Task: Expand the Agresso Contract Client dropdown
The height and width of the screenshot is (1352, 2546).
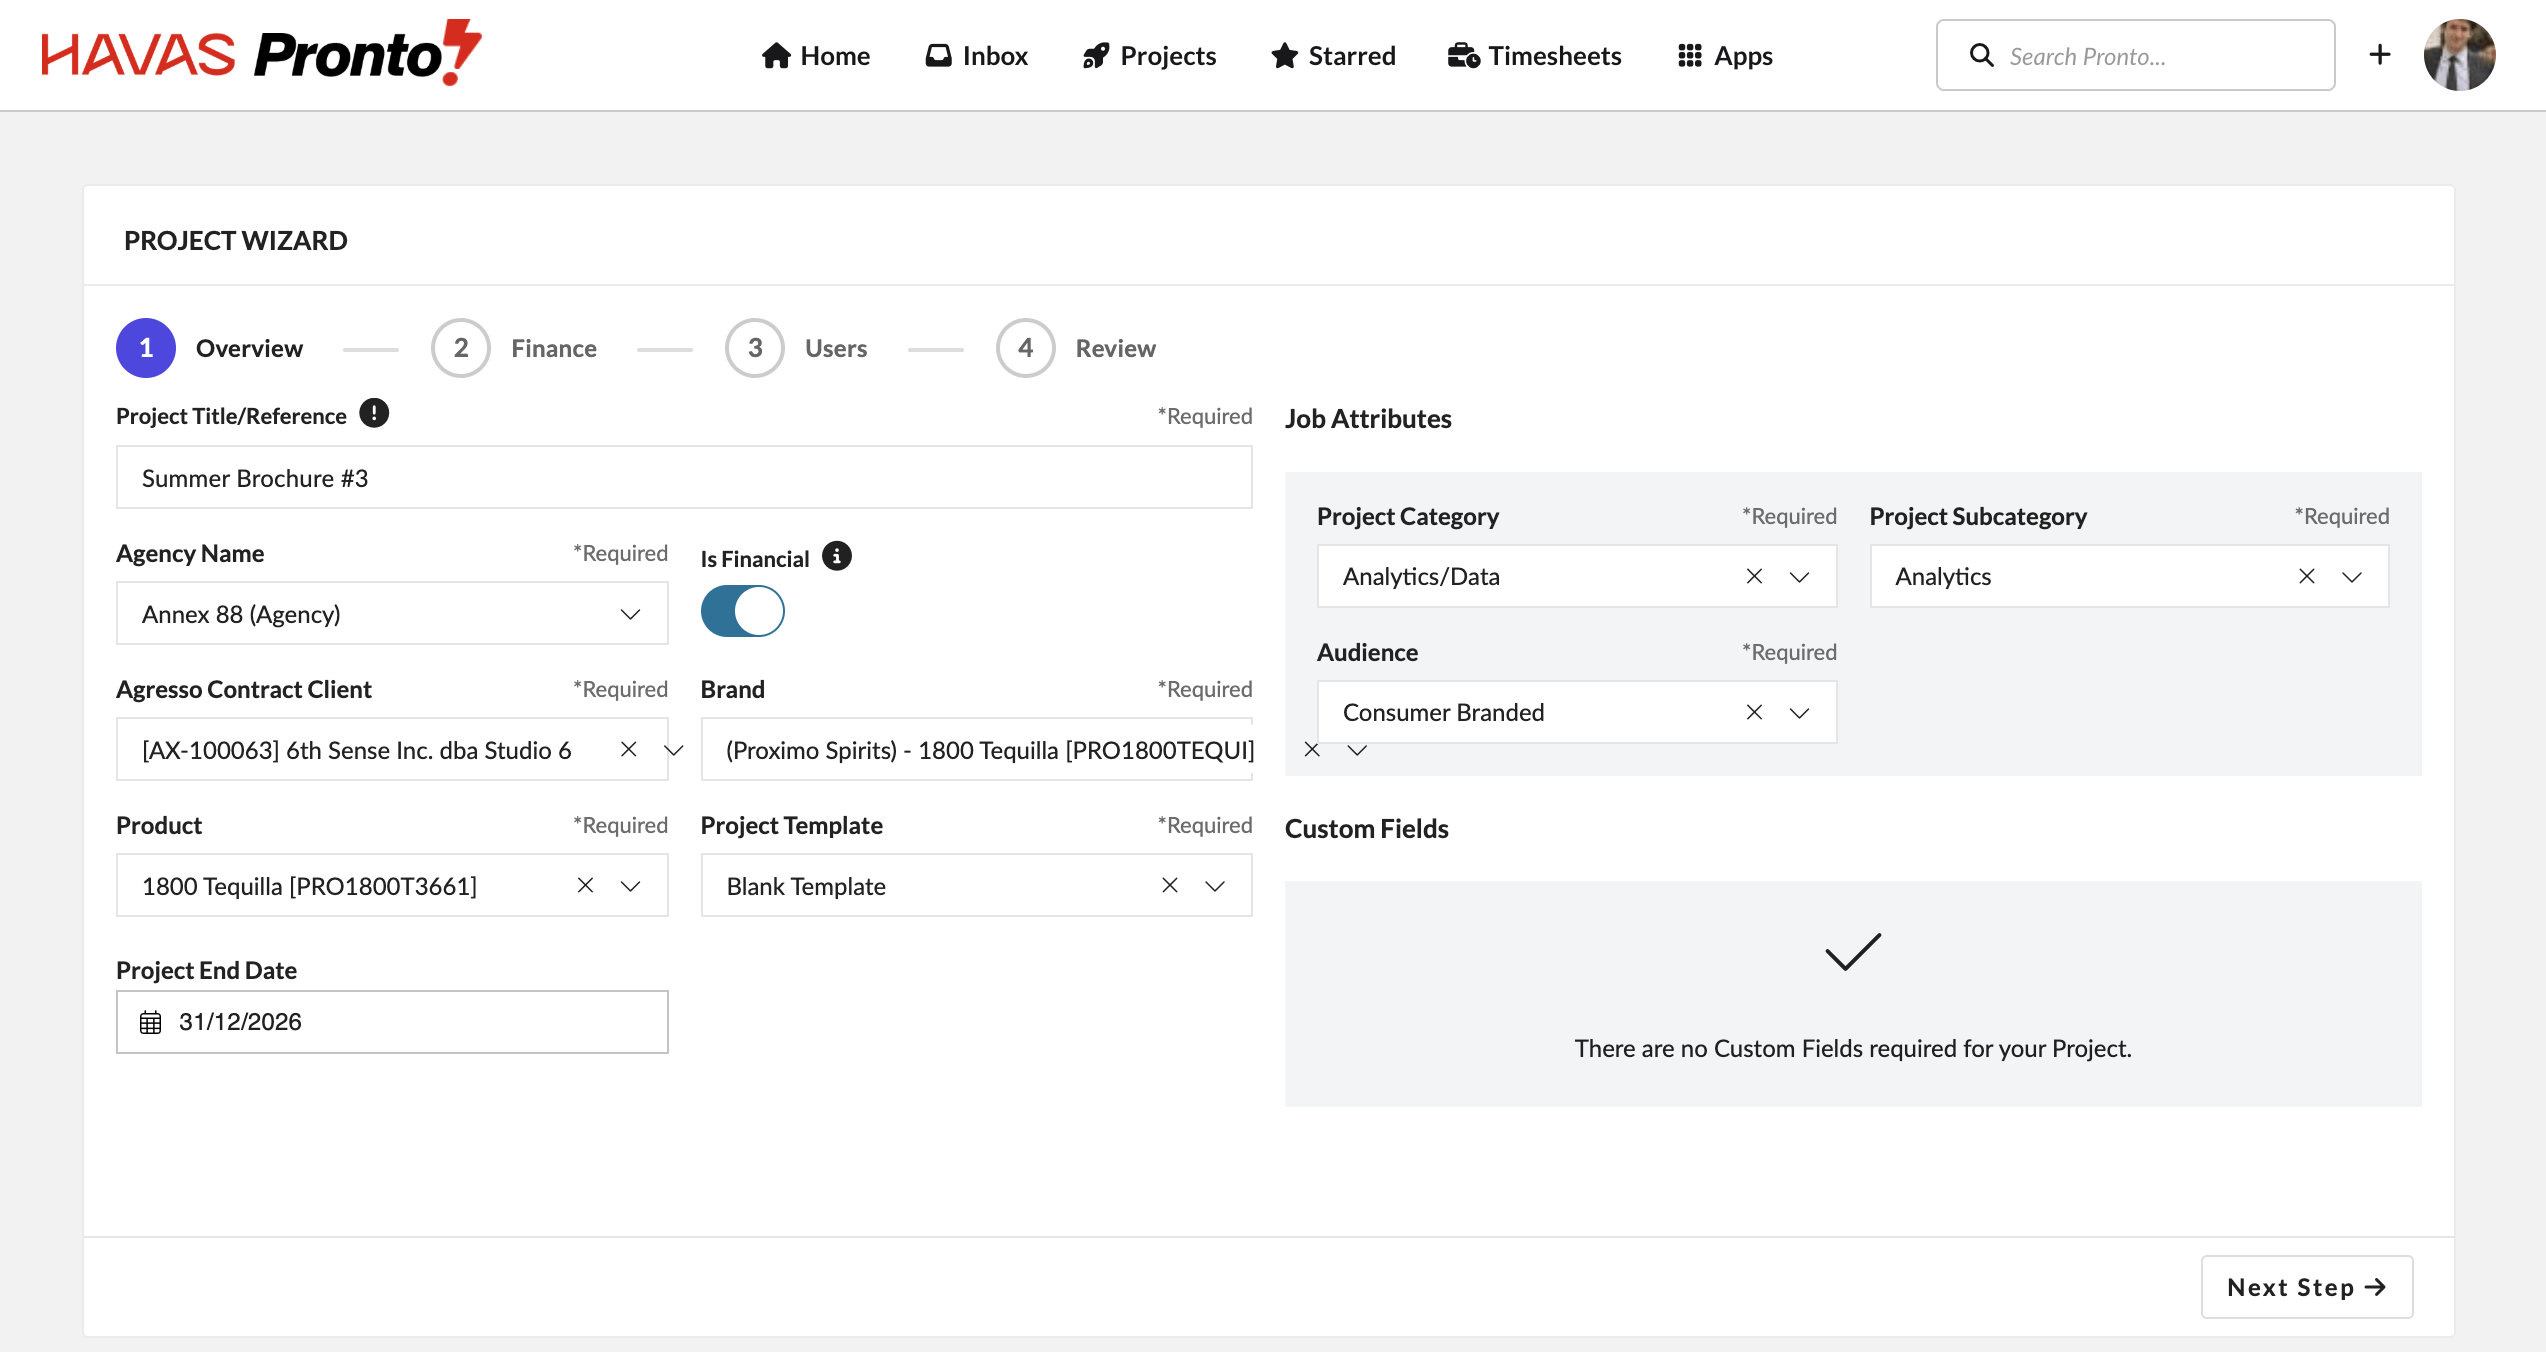Action: point(674,750)
